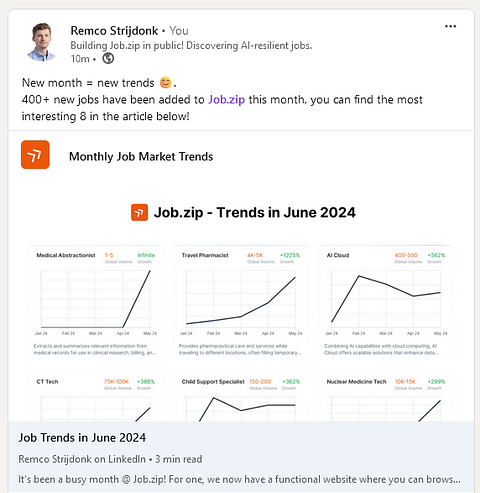Click the CT Tech chart card

click(95, 397)
